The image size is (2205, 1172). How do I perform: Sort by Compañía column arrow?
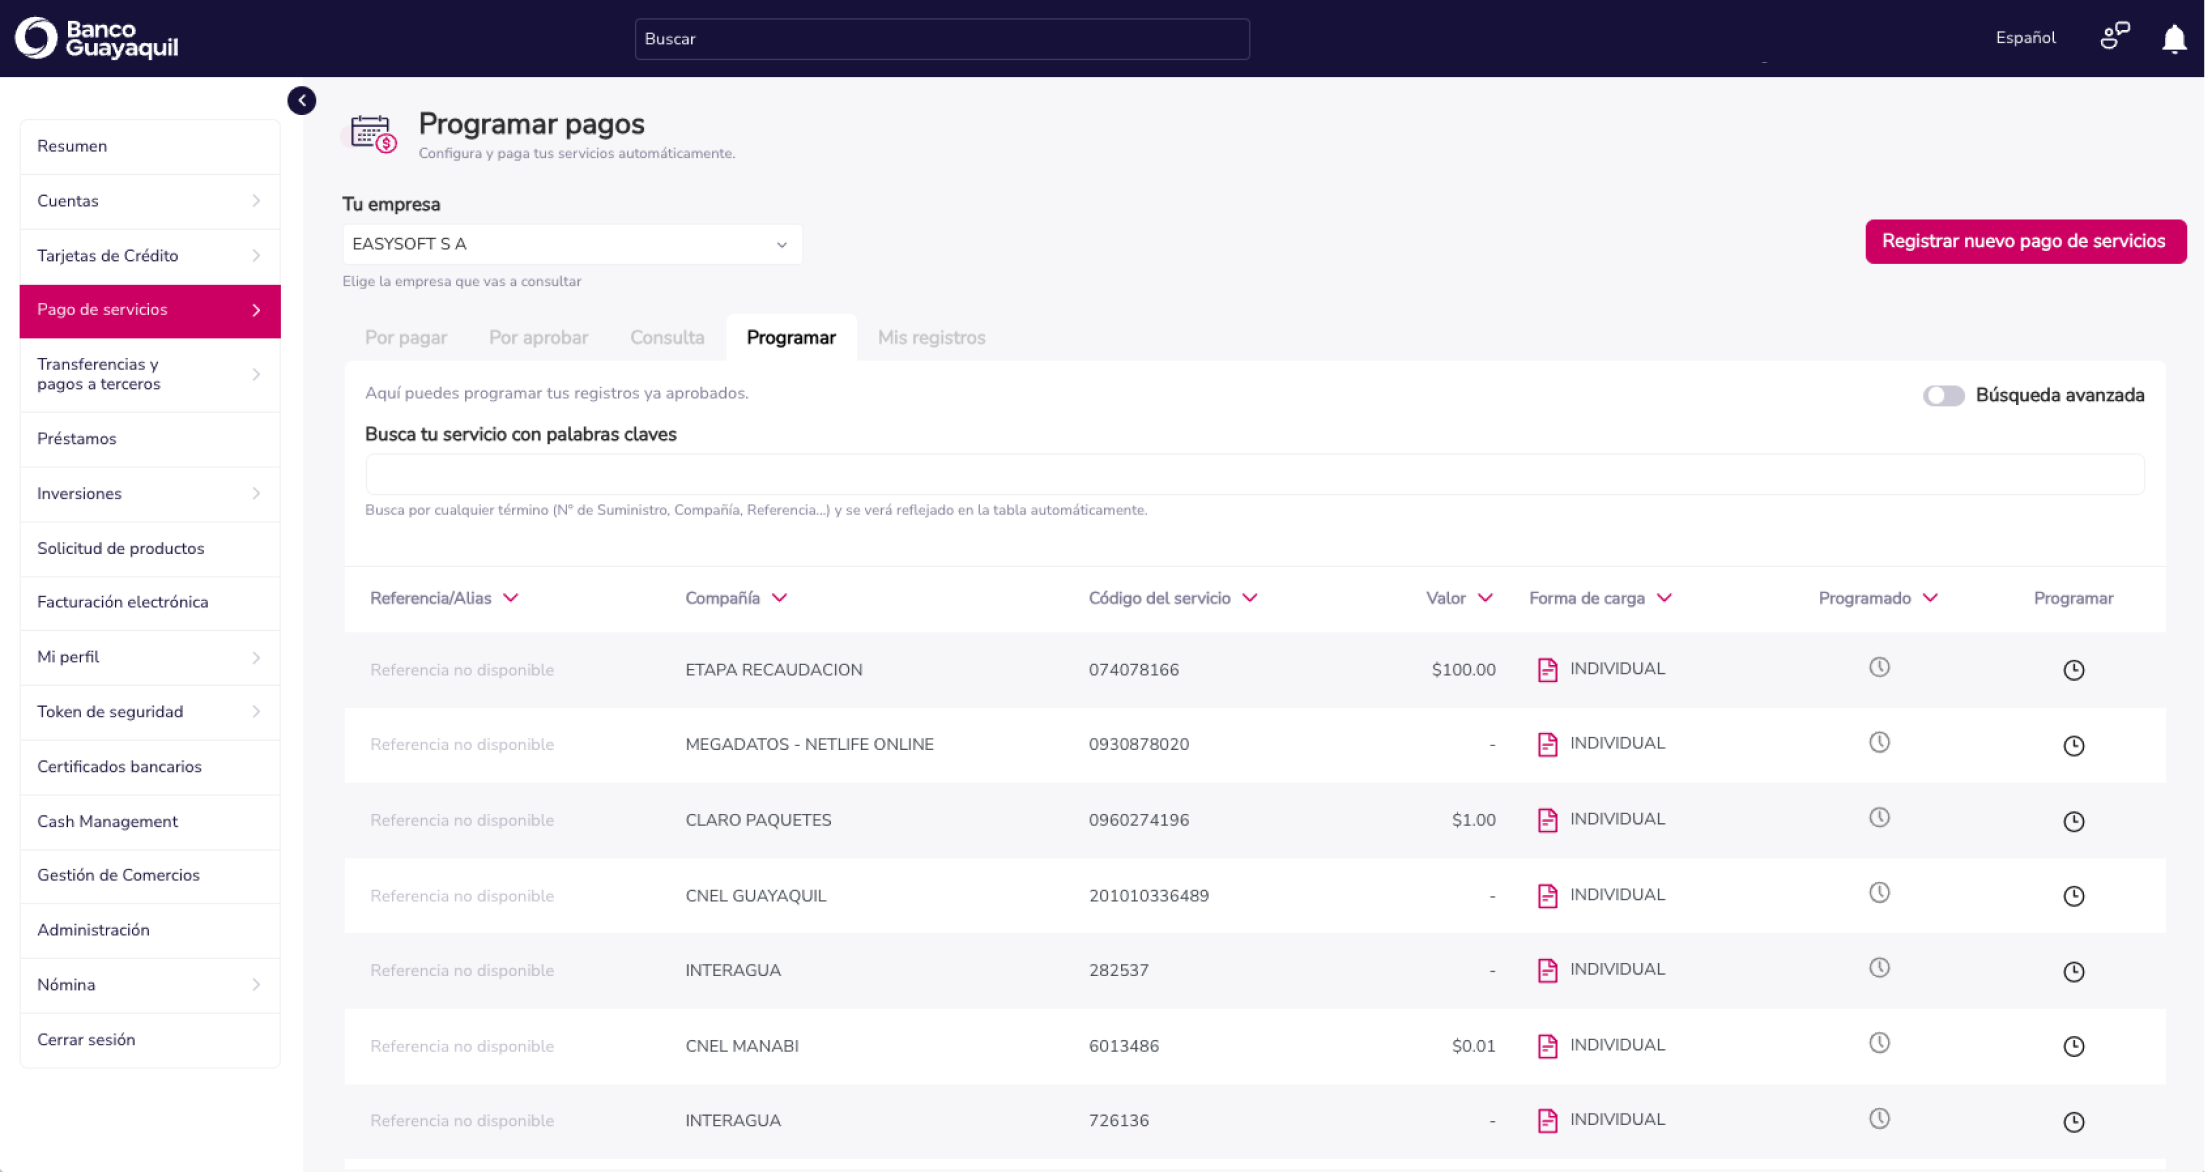coord(780,598)
